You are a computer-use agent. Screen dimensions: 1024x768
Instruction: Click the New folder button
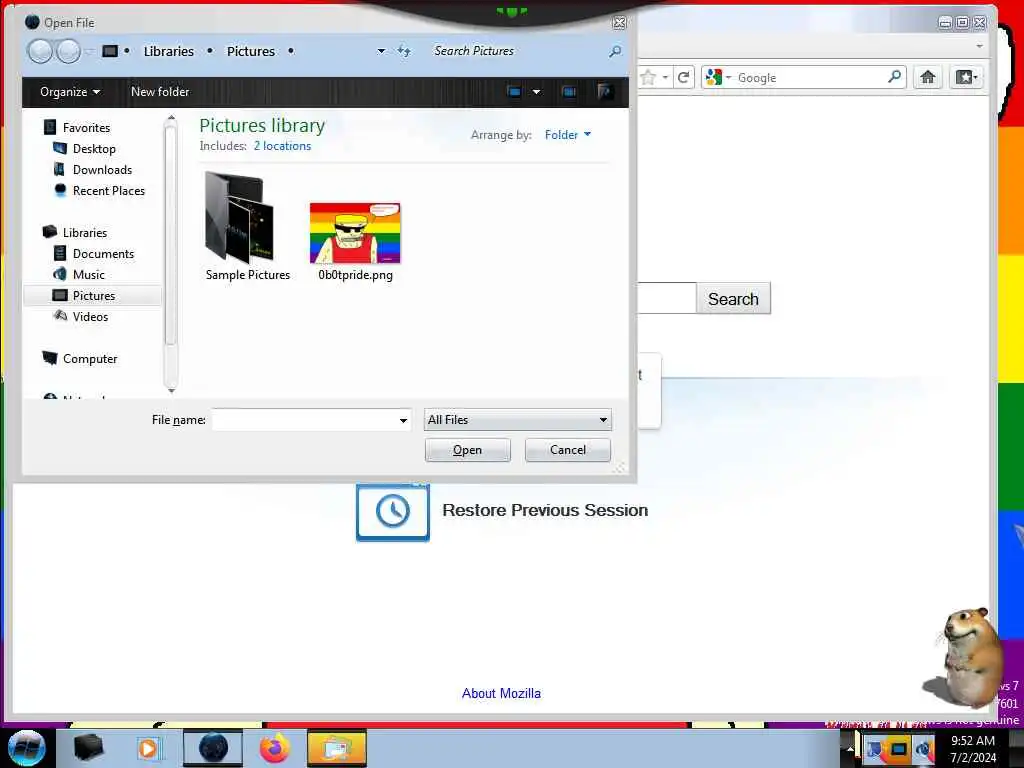click(x=160, y=92)
